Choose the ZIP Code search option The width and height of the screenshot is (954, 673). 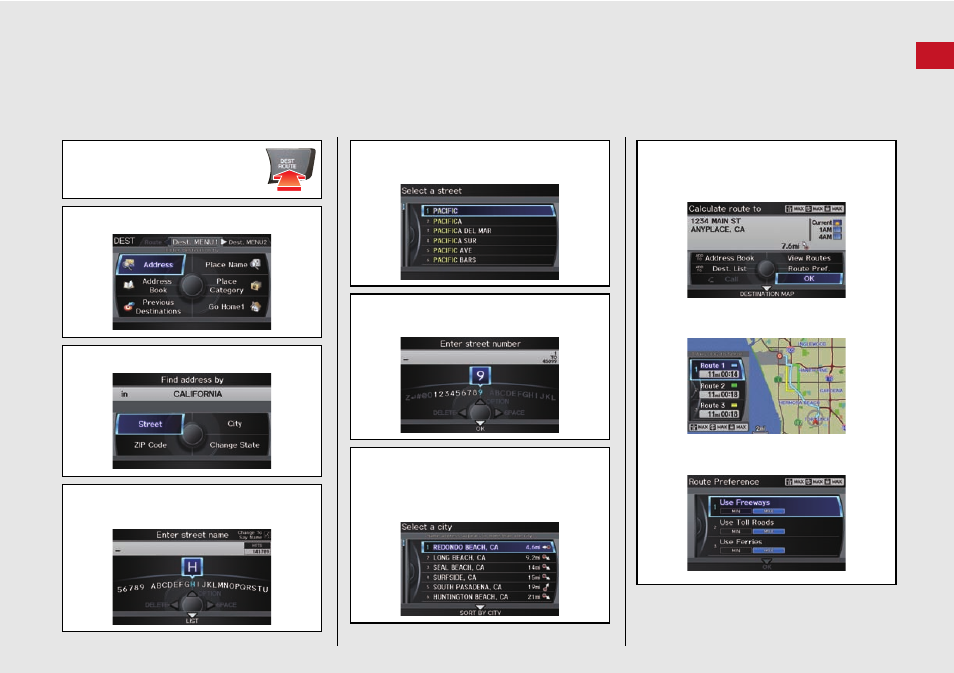pyautogui.click(x=150, y=445)
